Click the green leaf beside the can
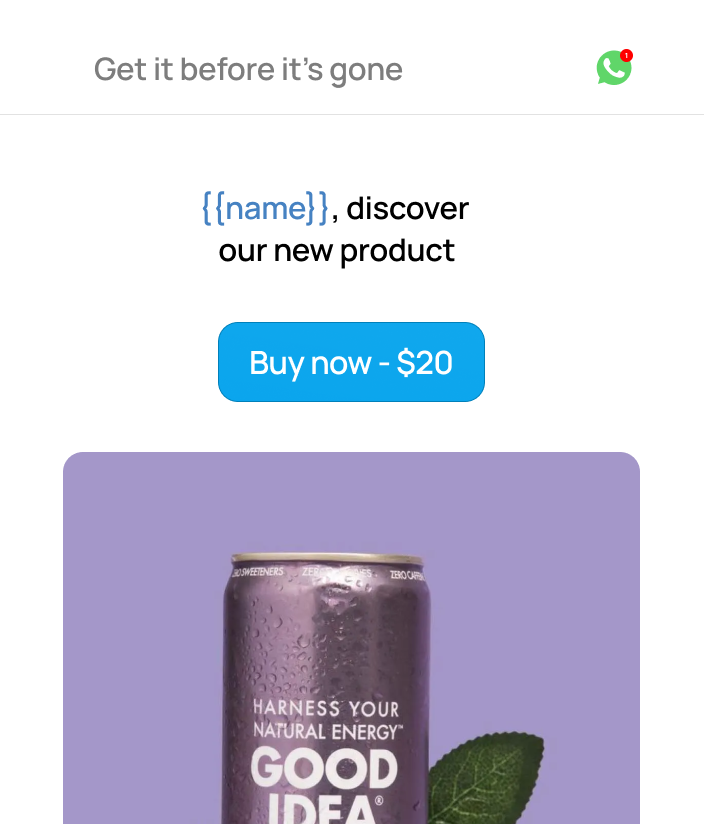The width and height of the screenshot is (704, 824). [486, 778]
